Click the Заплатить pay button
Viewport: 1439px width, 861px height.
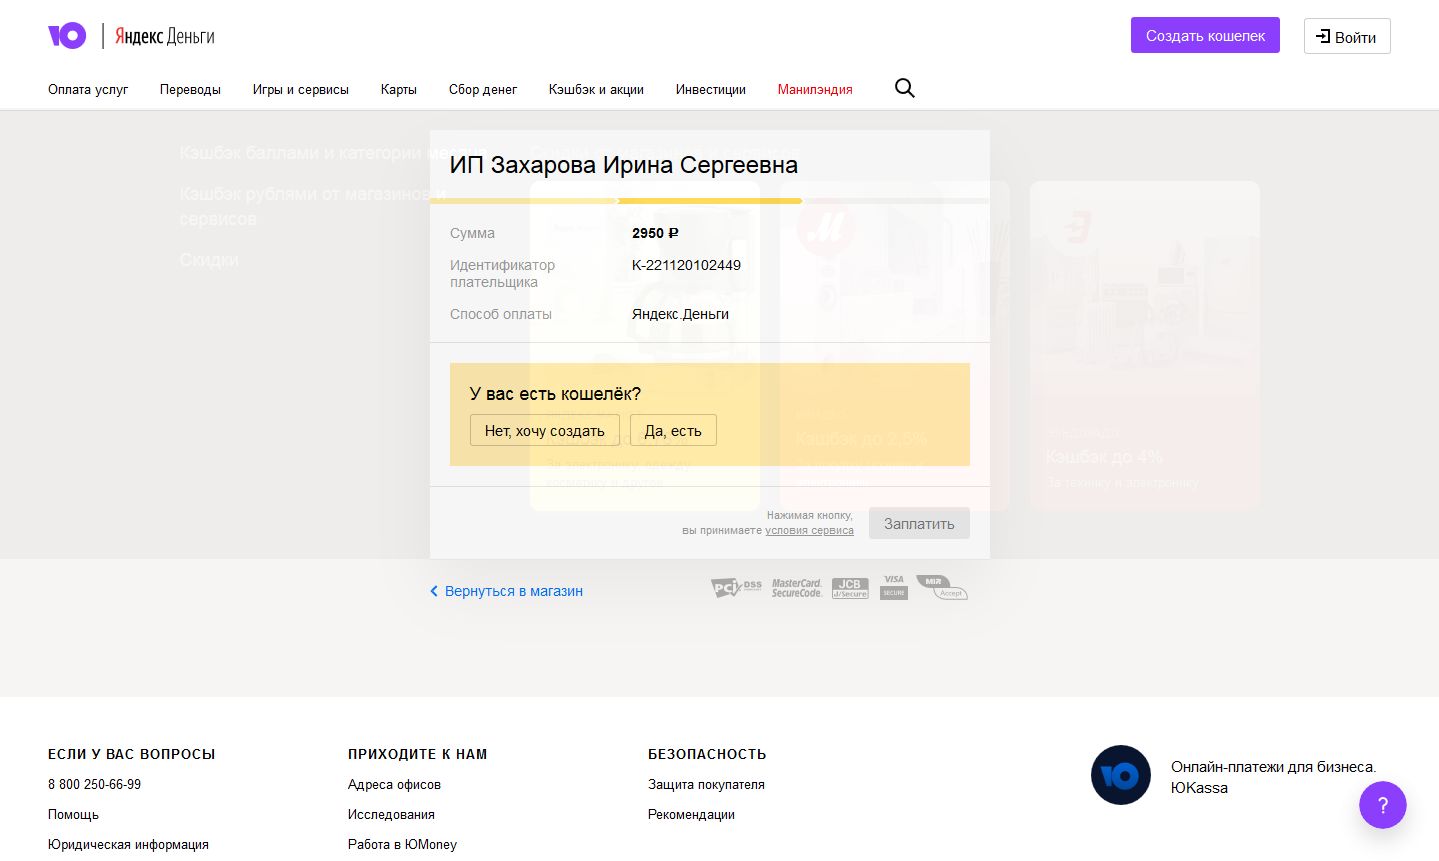click(919, 523)
